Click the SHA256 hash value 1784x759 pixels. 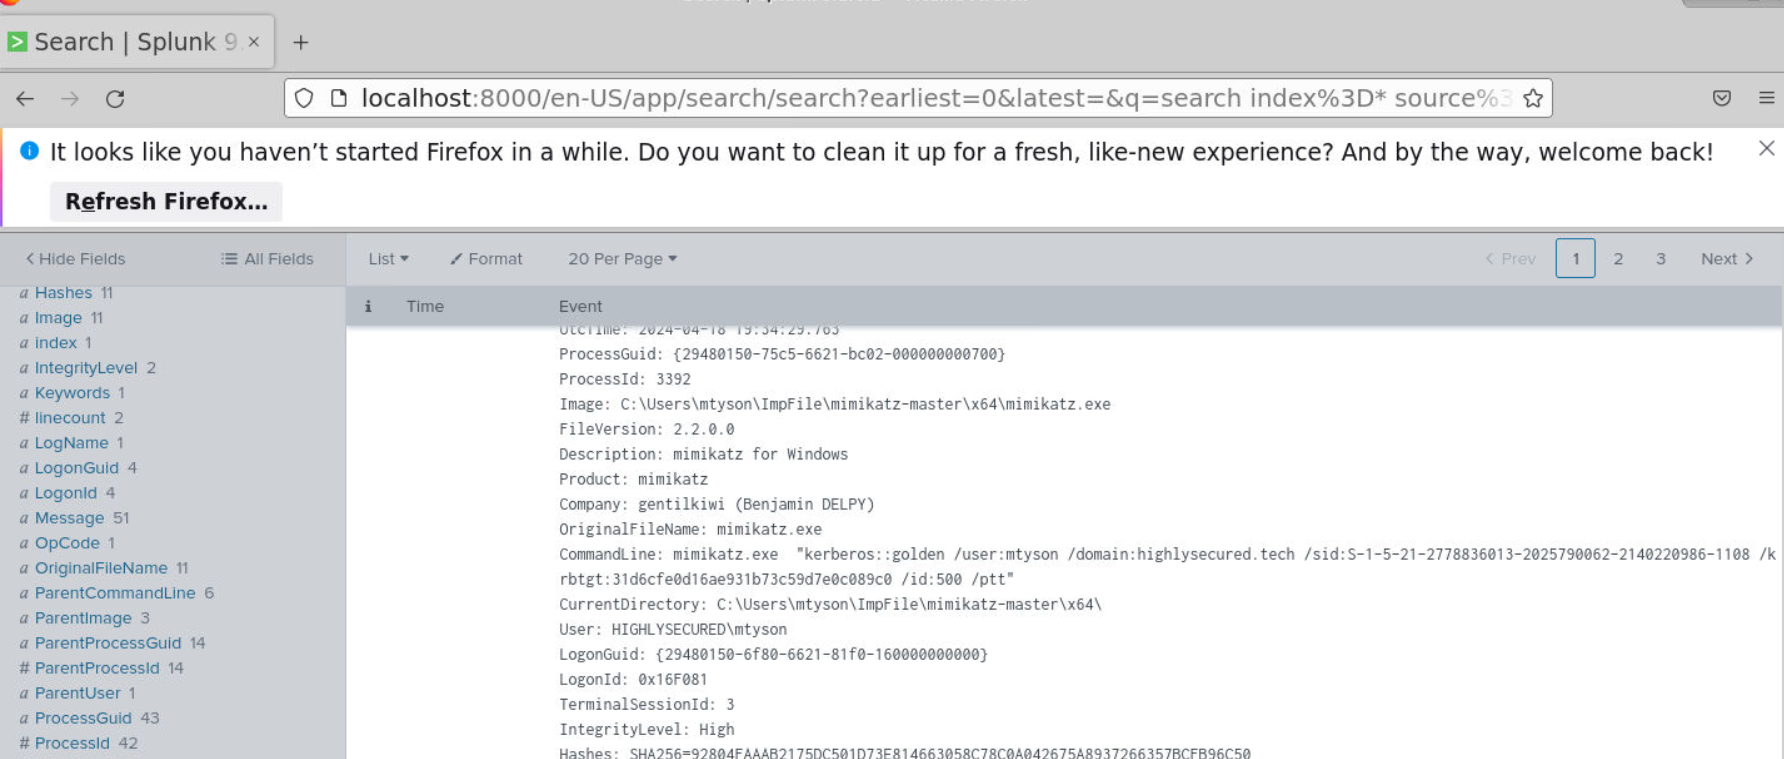click(940, 752)
